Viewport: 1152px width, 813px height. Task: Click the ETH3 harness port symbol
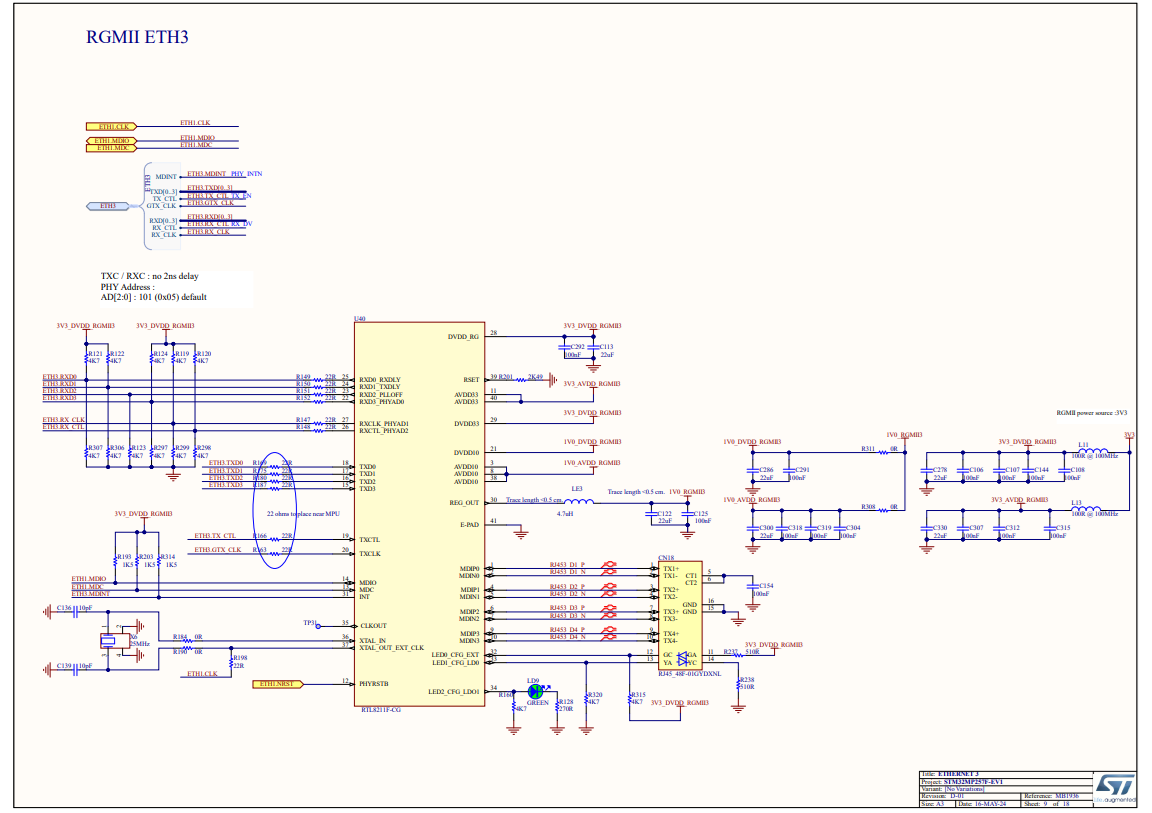109,206
